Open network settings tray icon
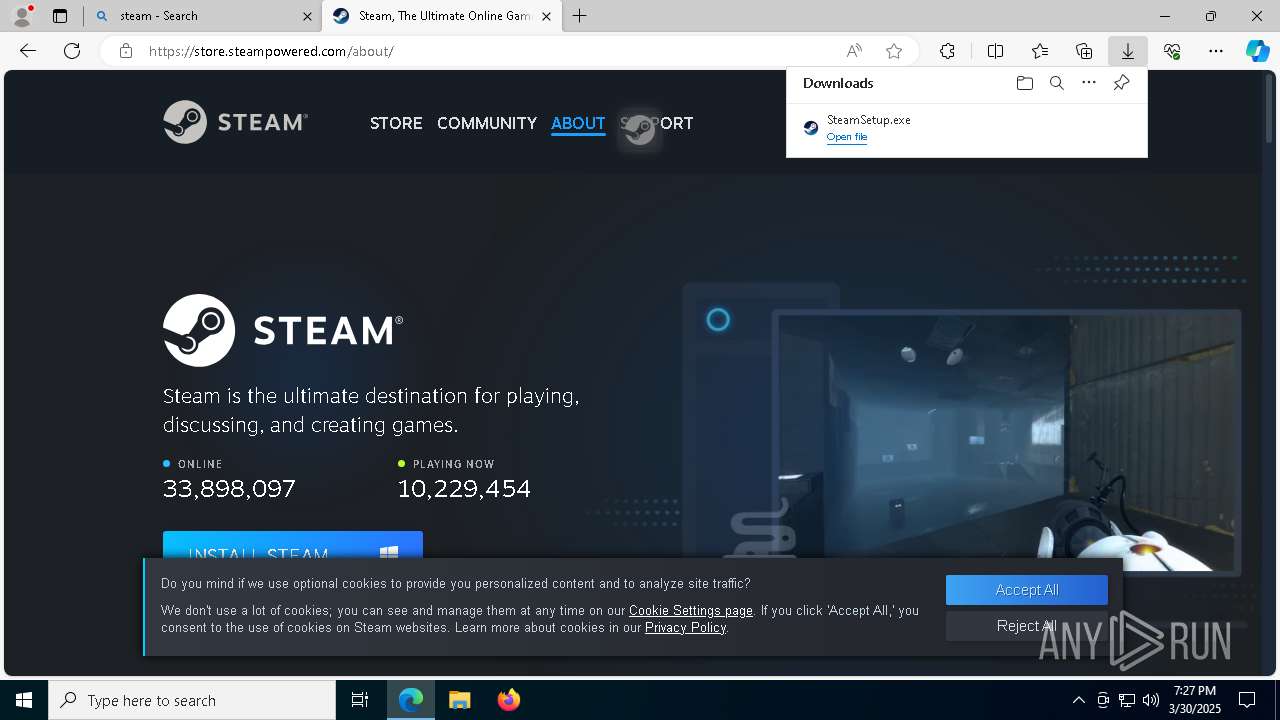This screenshot has height=720, width=1280. coord(1127,700)
